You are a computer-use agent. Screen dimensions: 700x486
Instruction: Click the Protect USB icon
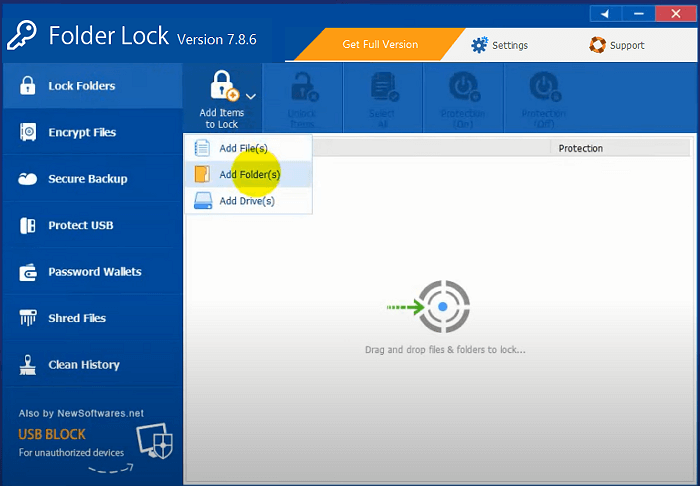click(29, 225)
